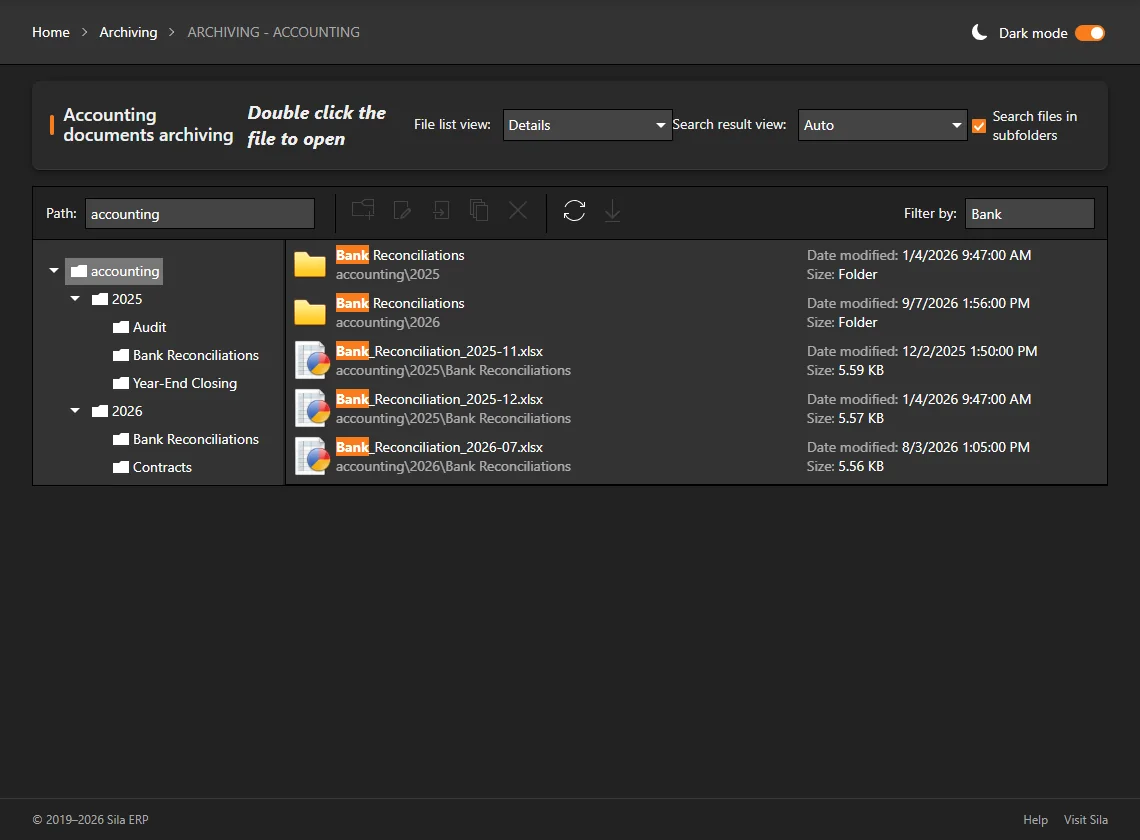Select the accounting\2026 Bank Reconciliations folder icon
Viewport: 1140px width, 840px height.
tap(310, 312)
